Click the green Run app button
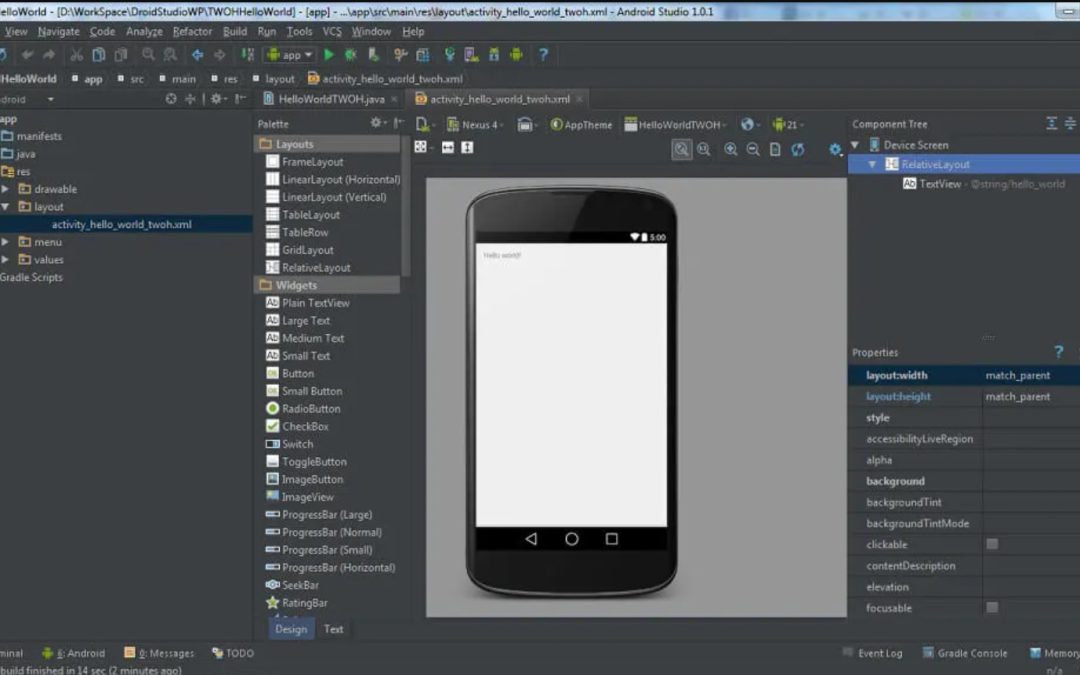This screenshot has height=675, width=1080. (x=329, y=55)
